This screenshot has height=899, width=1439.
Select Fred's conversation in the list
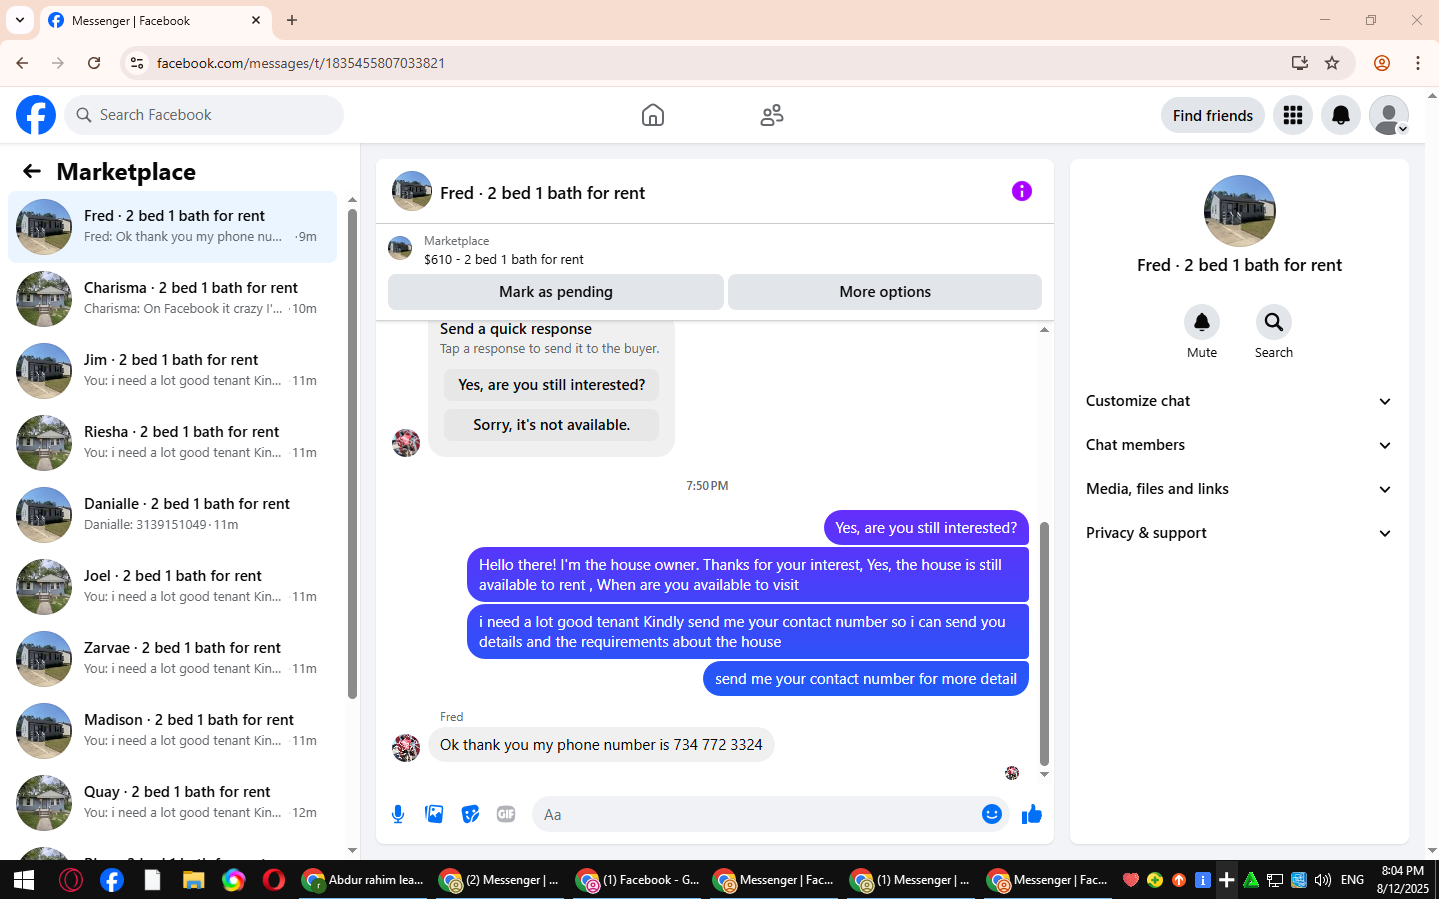[172, 227]
